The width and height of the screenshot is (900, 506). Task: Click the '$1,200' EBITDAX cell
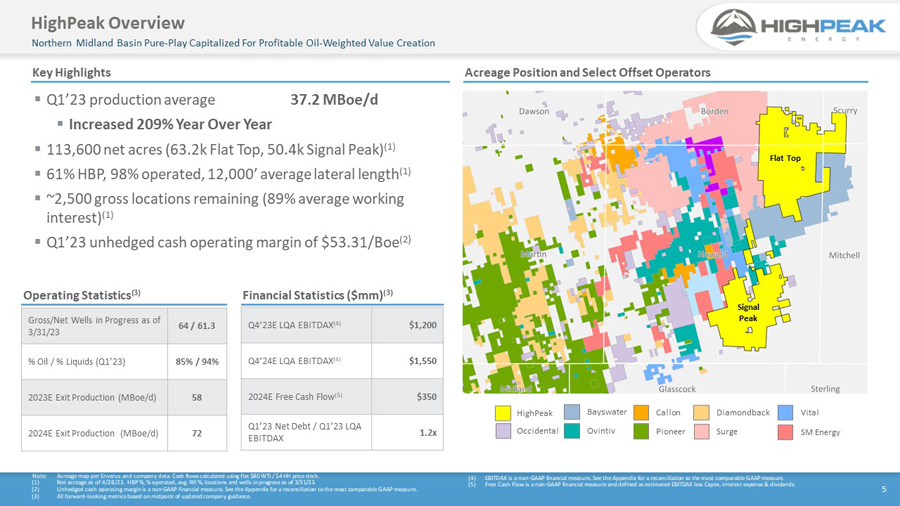[x=408, y=325]
